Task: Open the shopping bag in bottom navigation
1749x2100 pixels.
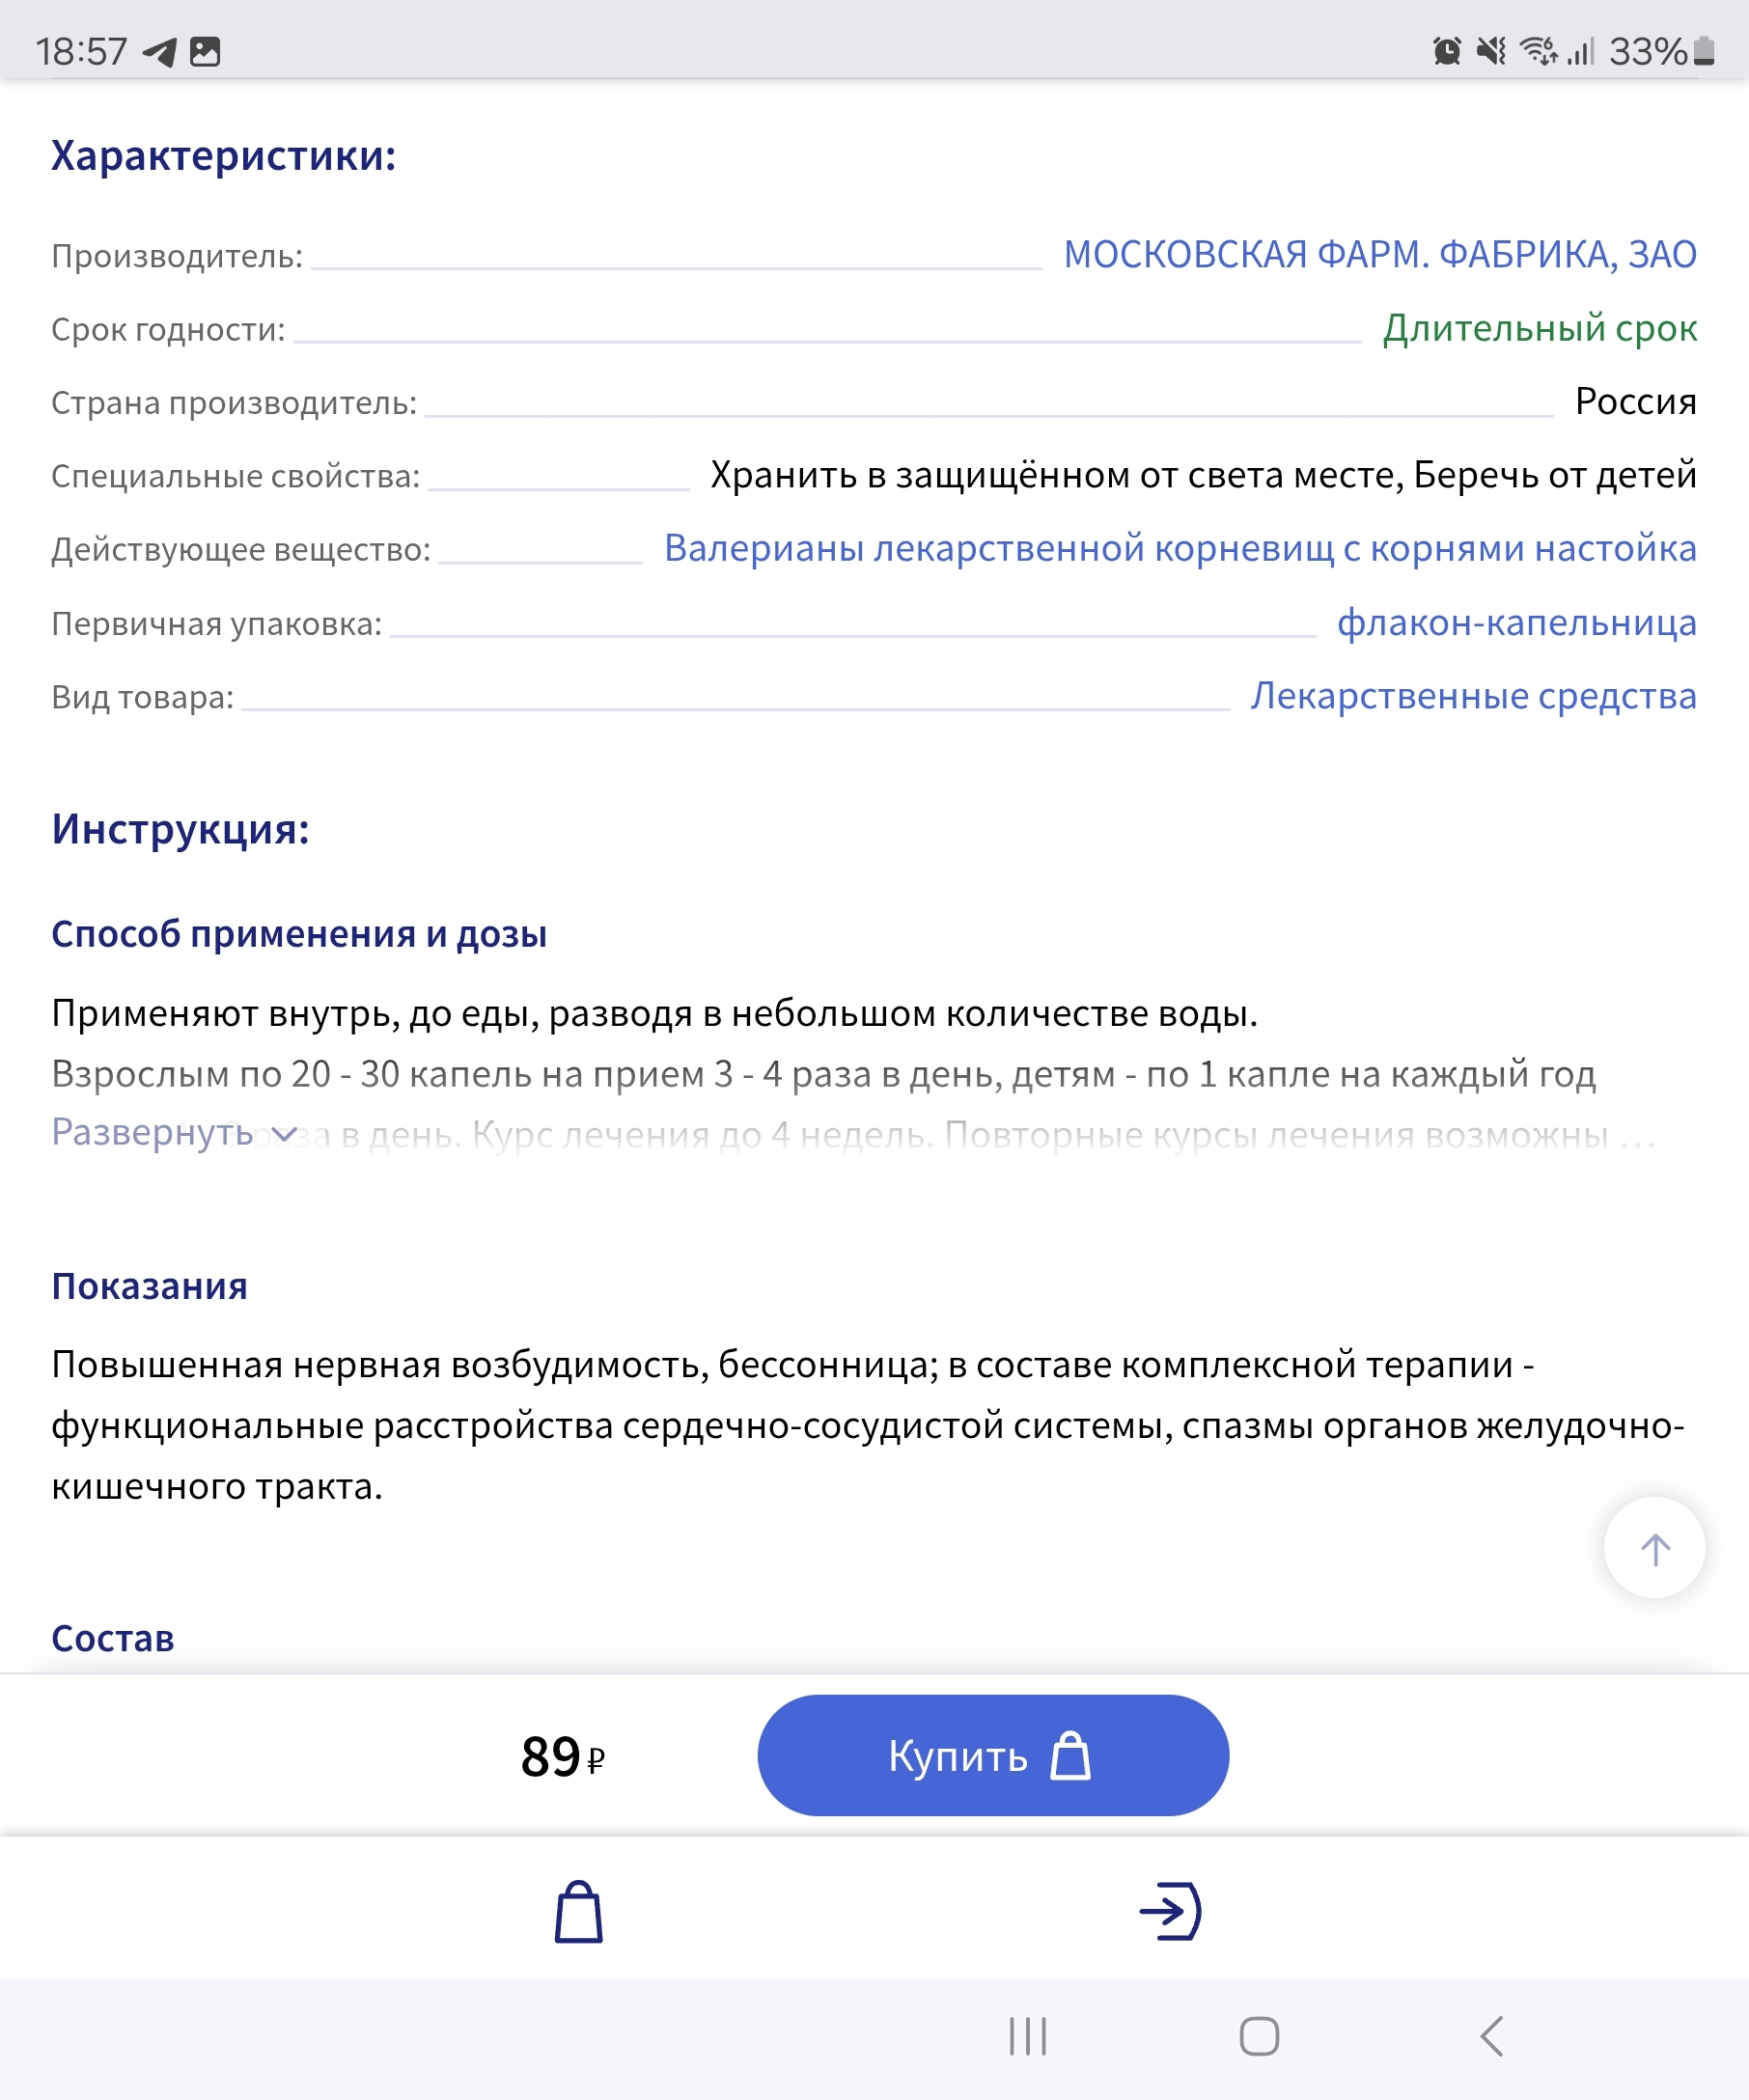Action: click(578, 1911)
